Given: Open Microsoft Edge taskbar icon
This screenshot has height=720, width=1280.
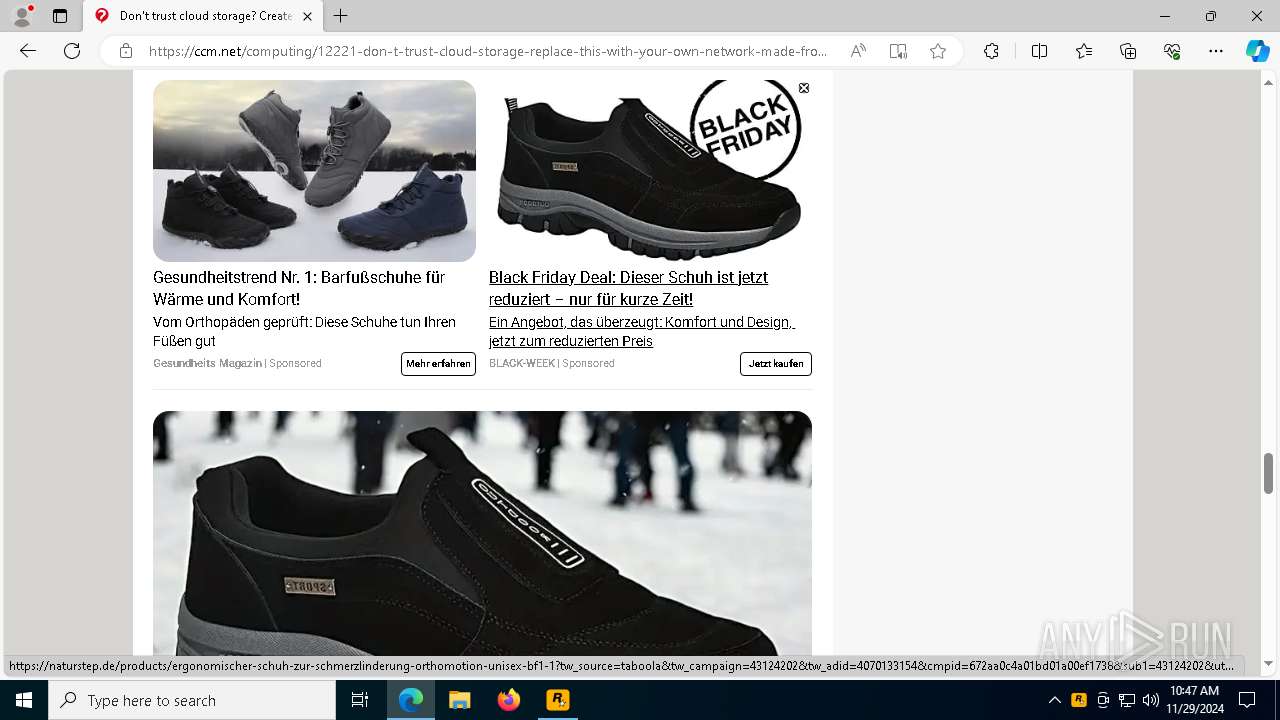Looking at the screenshot, I should [411, 700].
